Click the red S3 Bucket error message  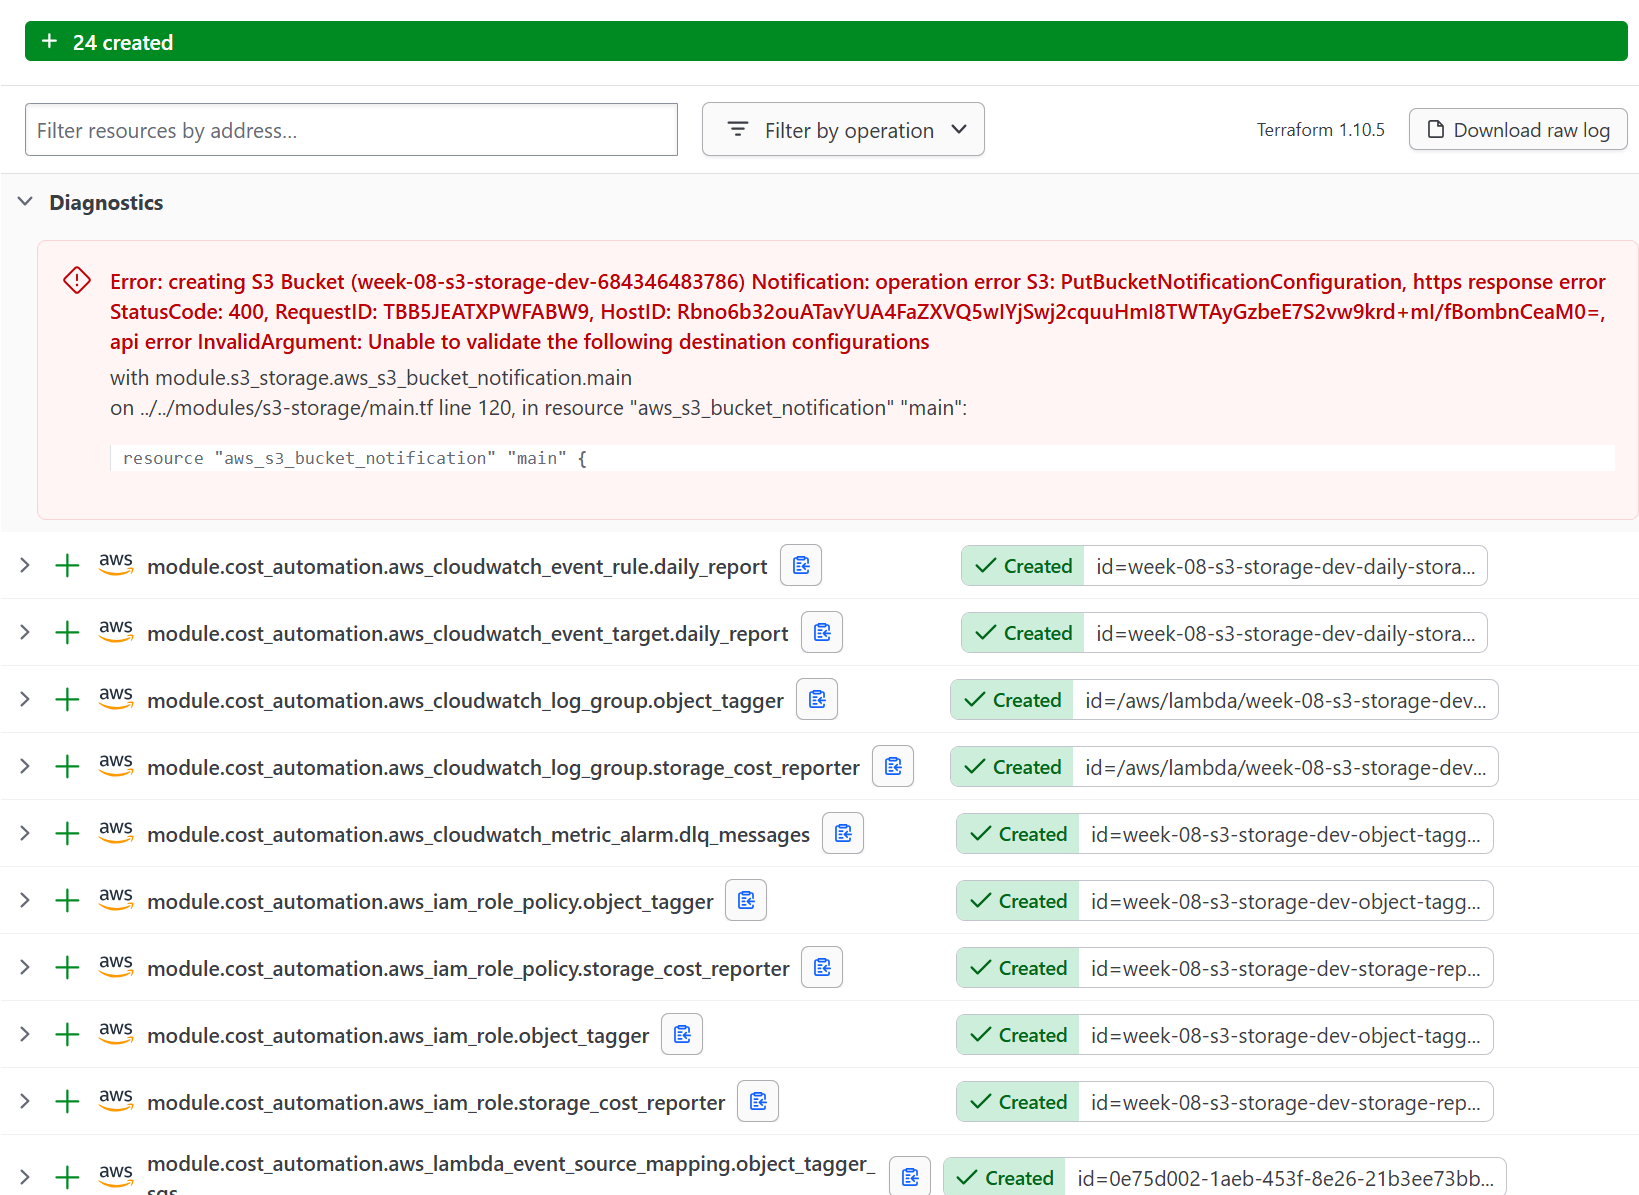click(x=858, y=311)
